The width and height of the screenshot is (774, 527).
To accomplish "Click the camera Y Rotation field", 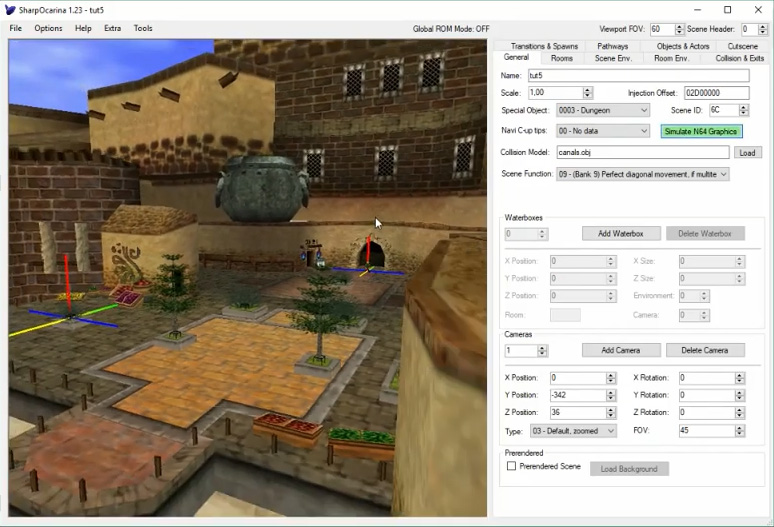I will [707, 395].
